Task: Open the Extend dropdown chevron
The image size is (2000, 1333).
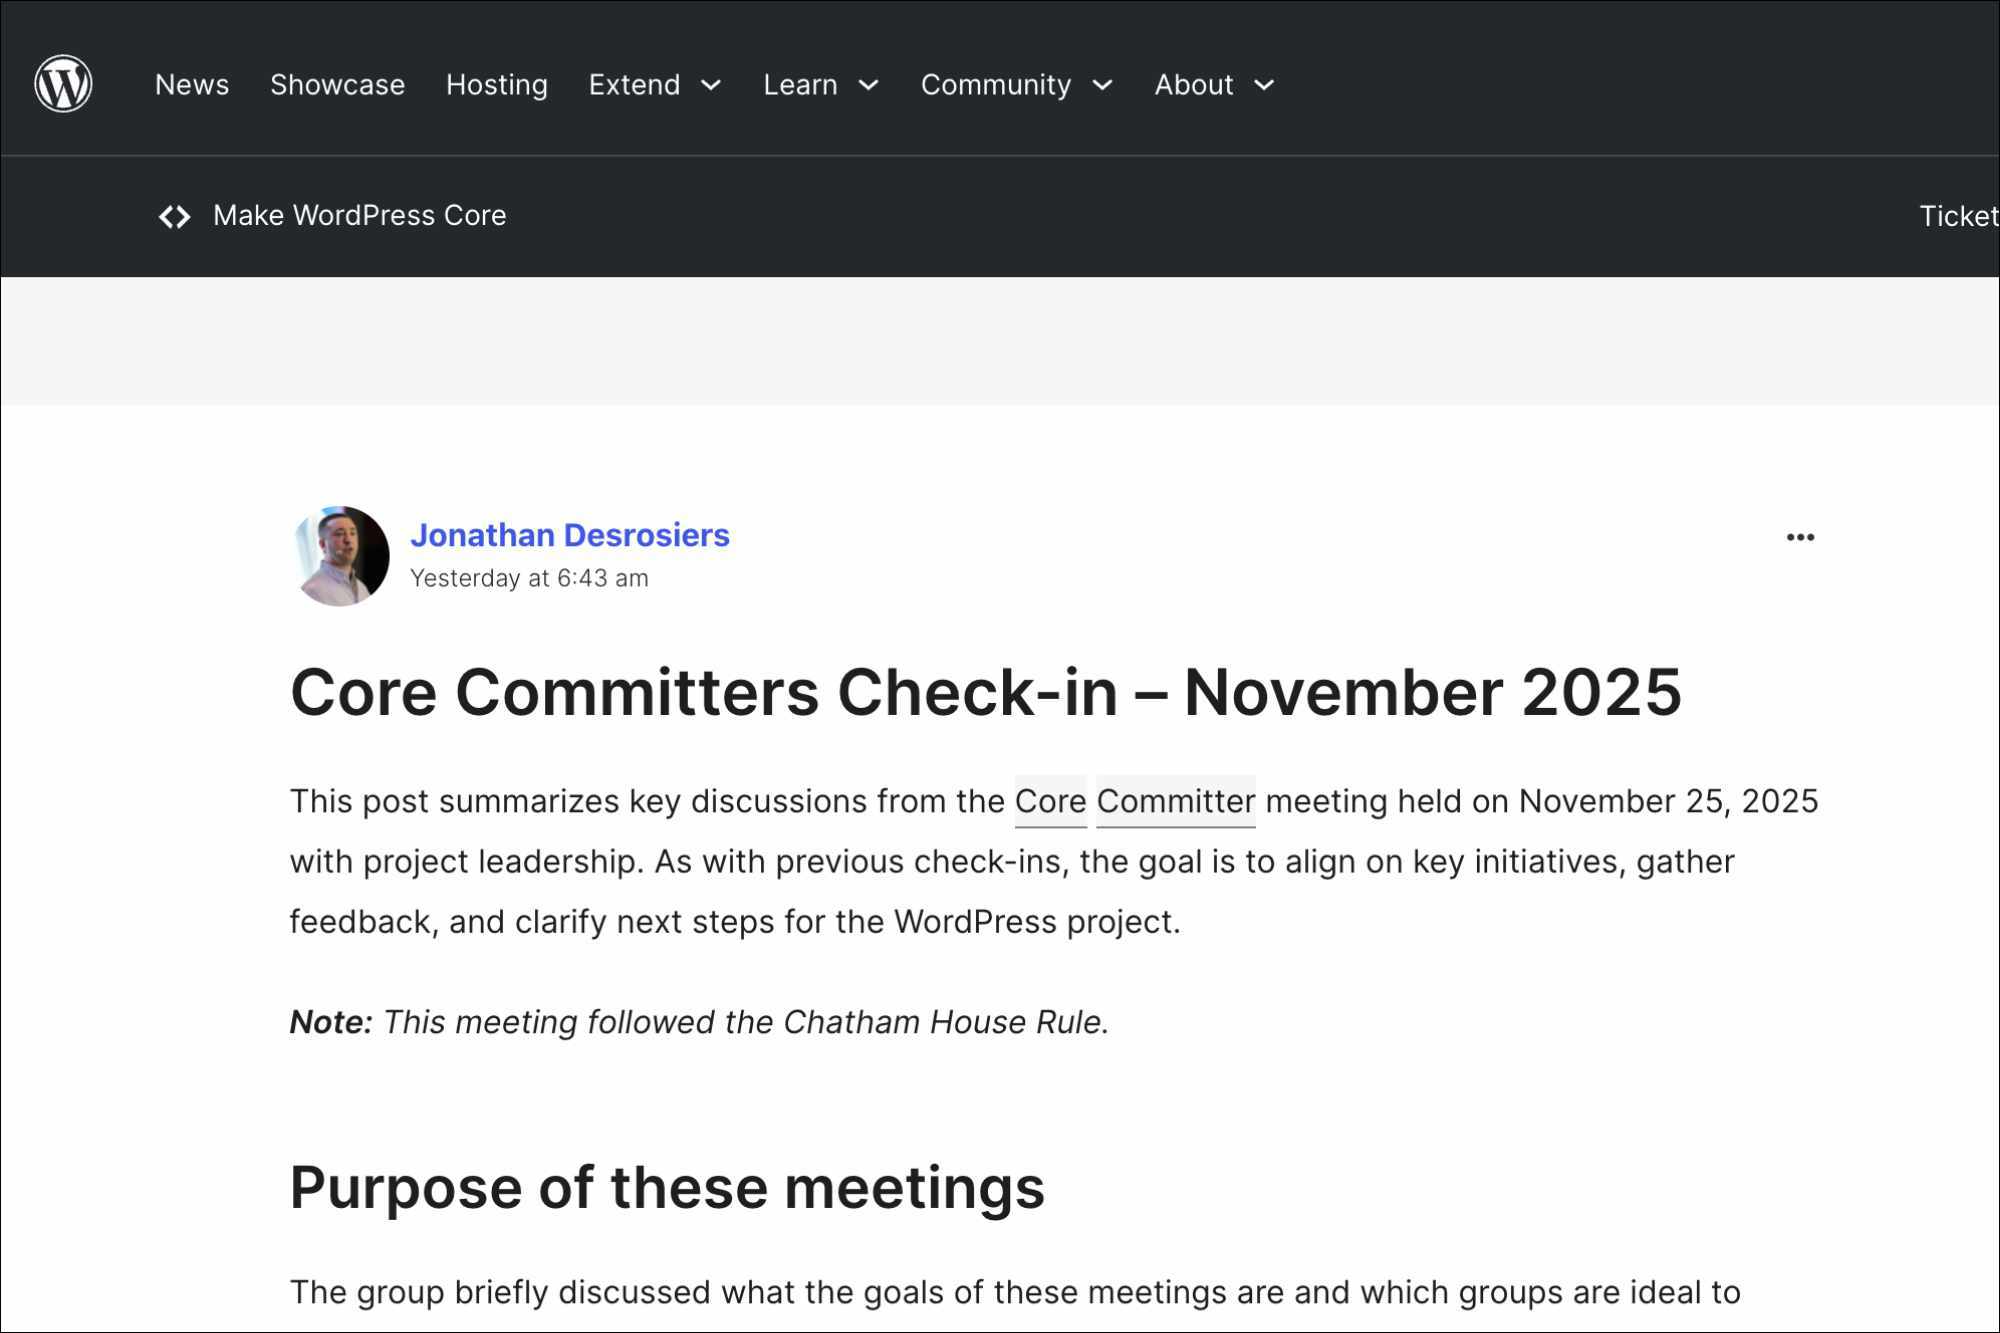Action: (x=711, y=86)
